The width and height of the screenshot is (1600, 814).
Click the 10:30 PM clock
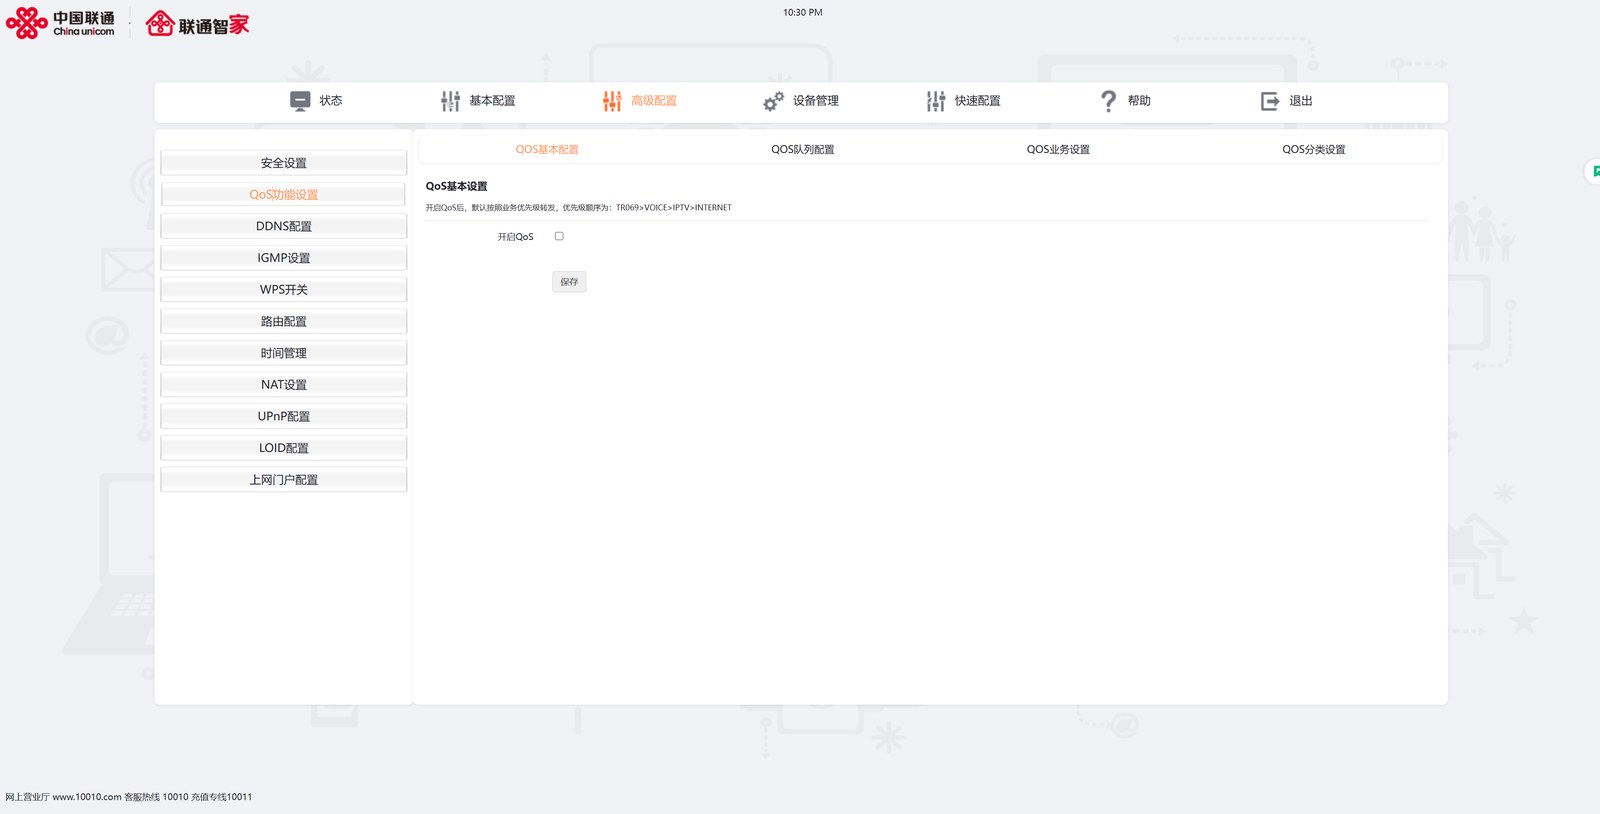[x=803, y=13]
